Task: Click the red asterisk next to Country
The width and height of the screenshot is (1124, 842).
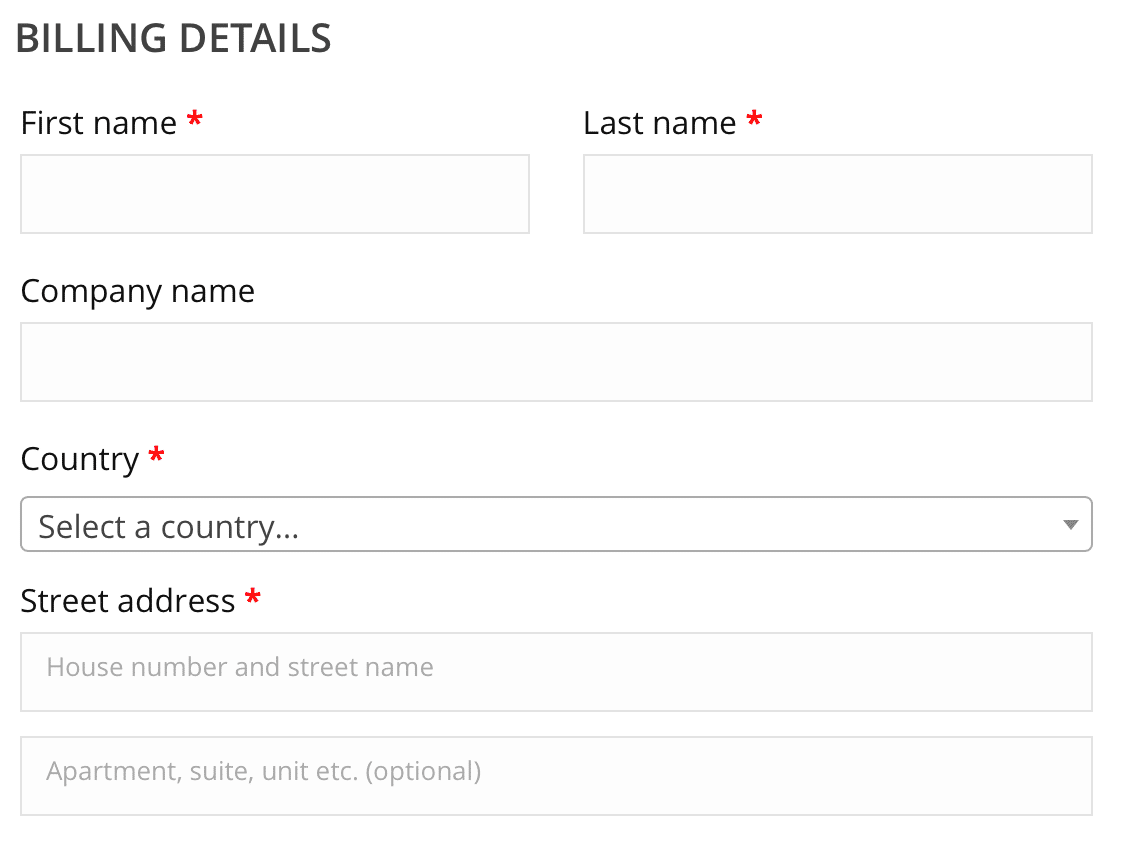Action: pyautogui.click(x=155, y=457)
